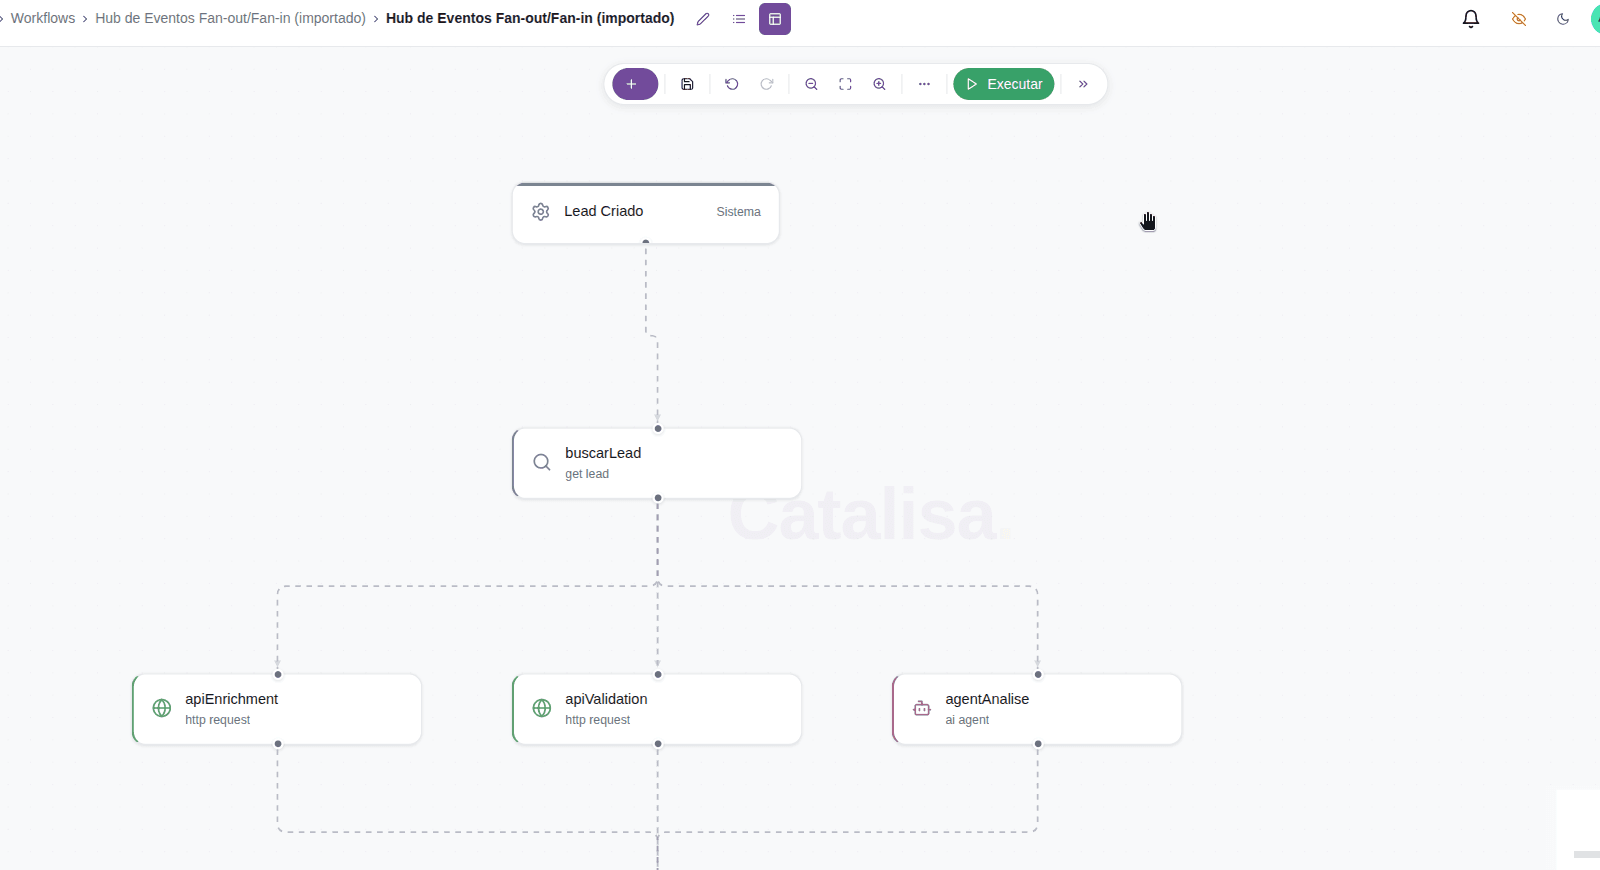Zoom in on the workflow canvas

coord(879,84)
